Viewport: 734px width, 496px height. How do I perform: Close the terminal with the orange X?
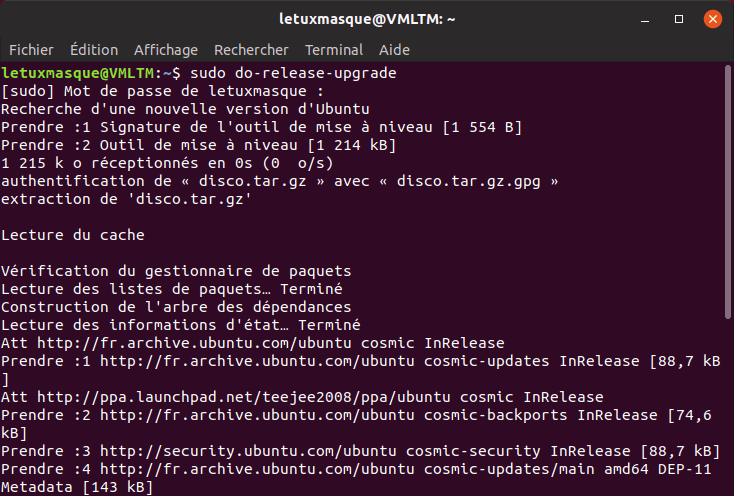[712, 19]
